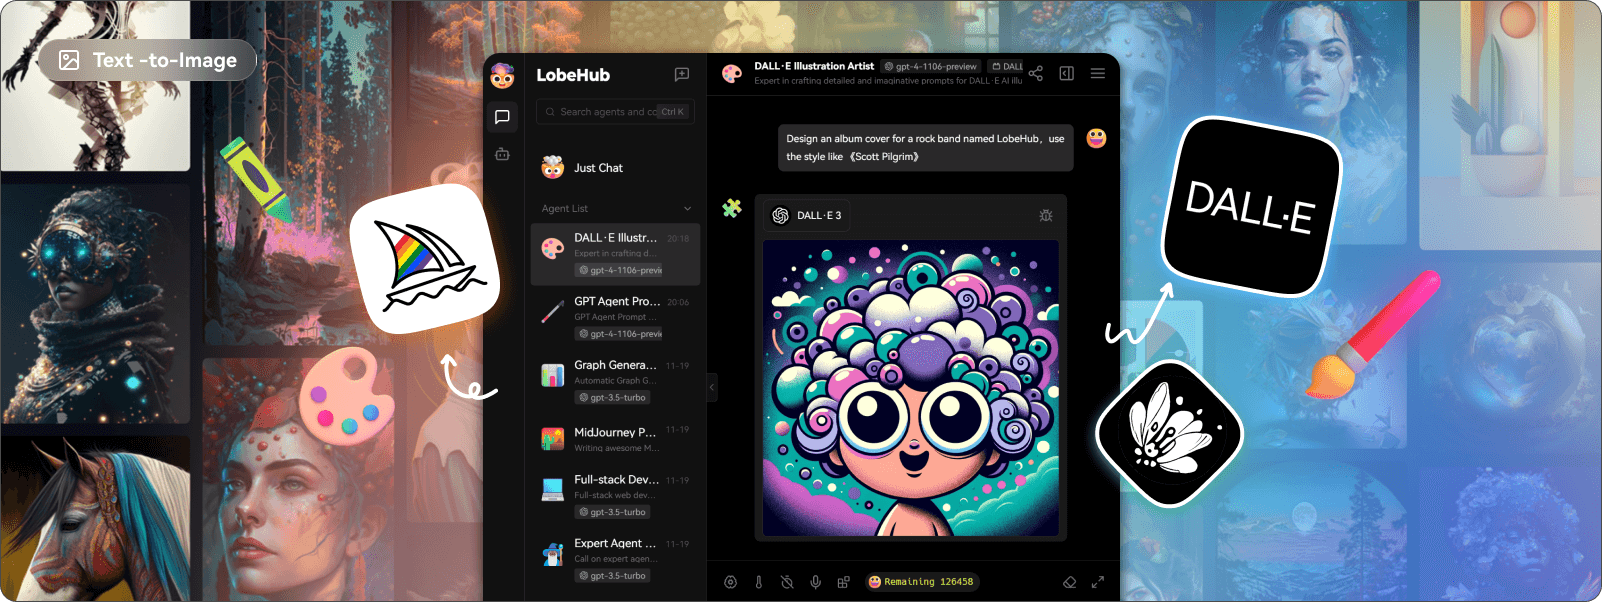Open the plugins icon in the chat toolbar

pyautogui.click(x=843, y=582)
